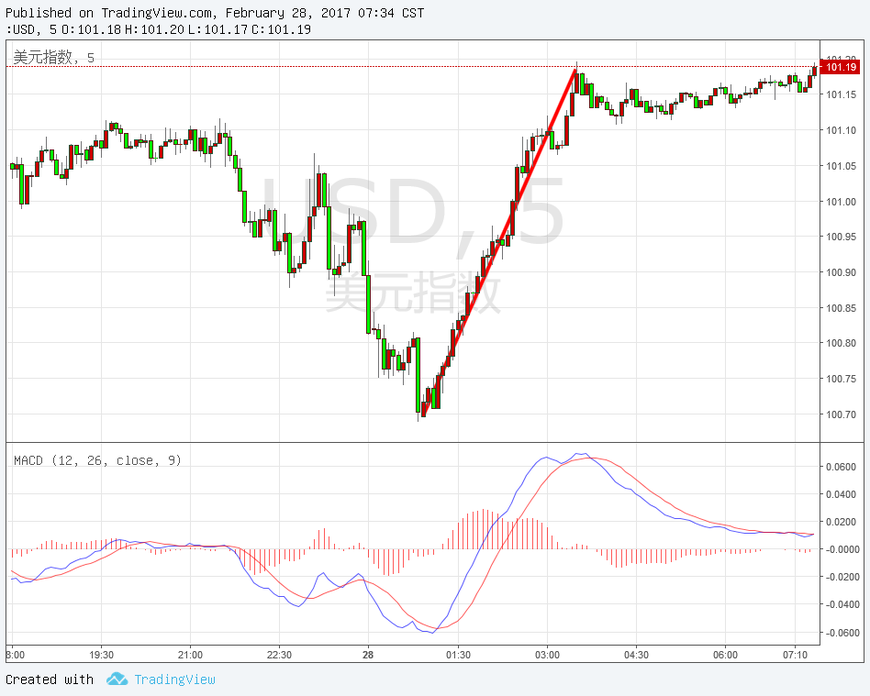Image resolution: width=870 pixels, height=696 pixels.
Task: Click the 0.0400 MACD axis label
Action: pos(841,495)
